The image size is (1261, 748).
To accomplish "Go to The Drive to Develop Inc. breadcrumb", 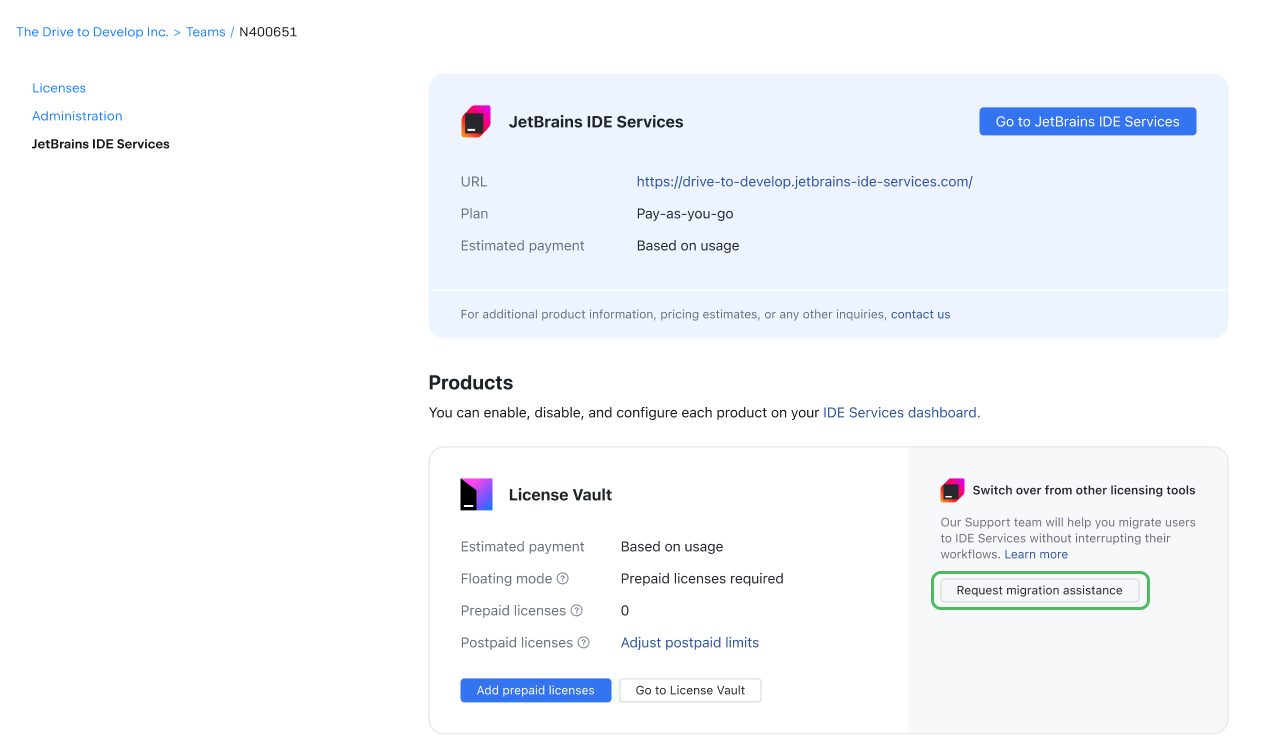I will [92, 32].
